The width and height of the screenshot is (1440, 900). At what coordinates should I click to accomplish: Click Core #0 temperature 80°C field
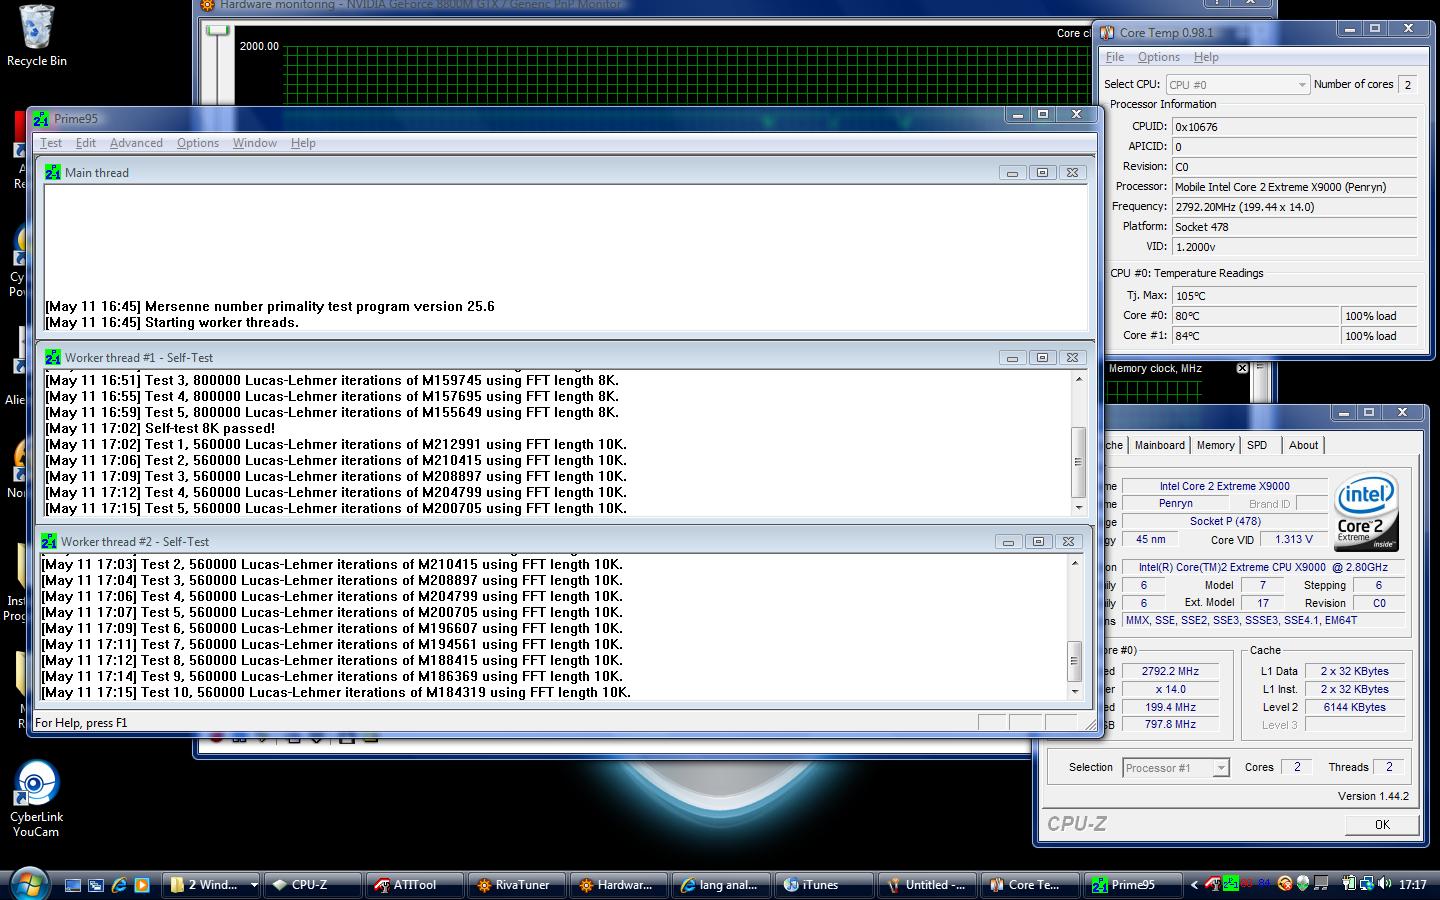1255,316
